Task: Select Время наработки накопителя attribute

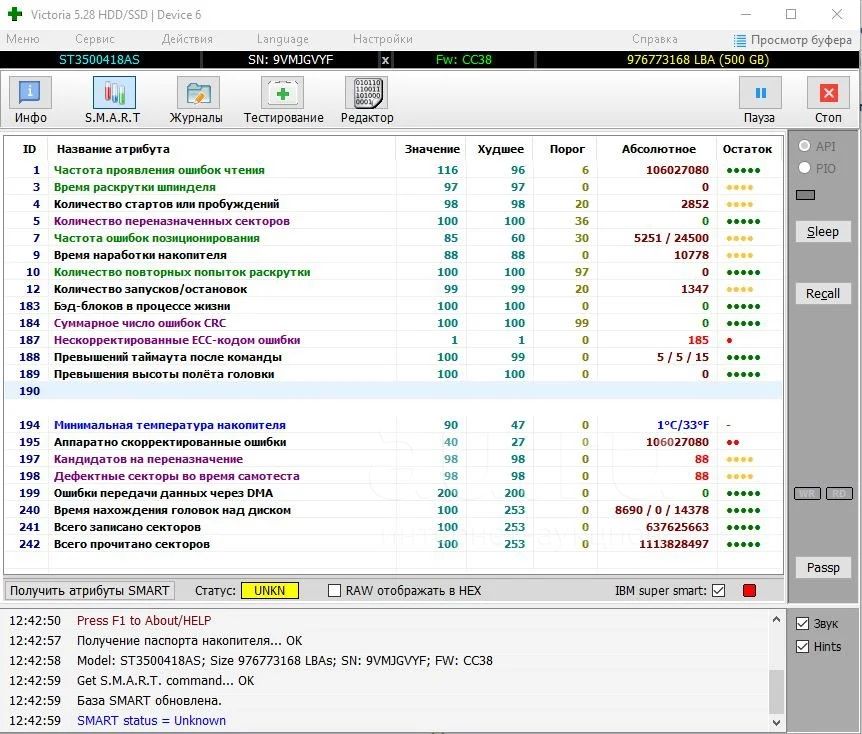Action: point(394,255)
